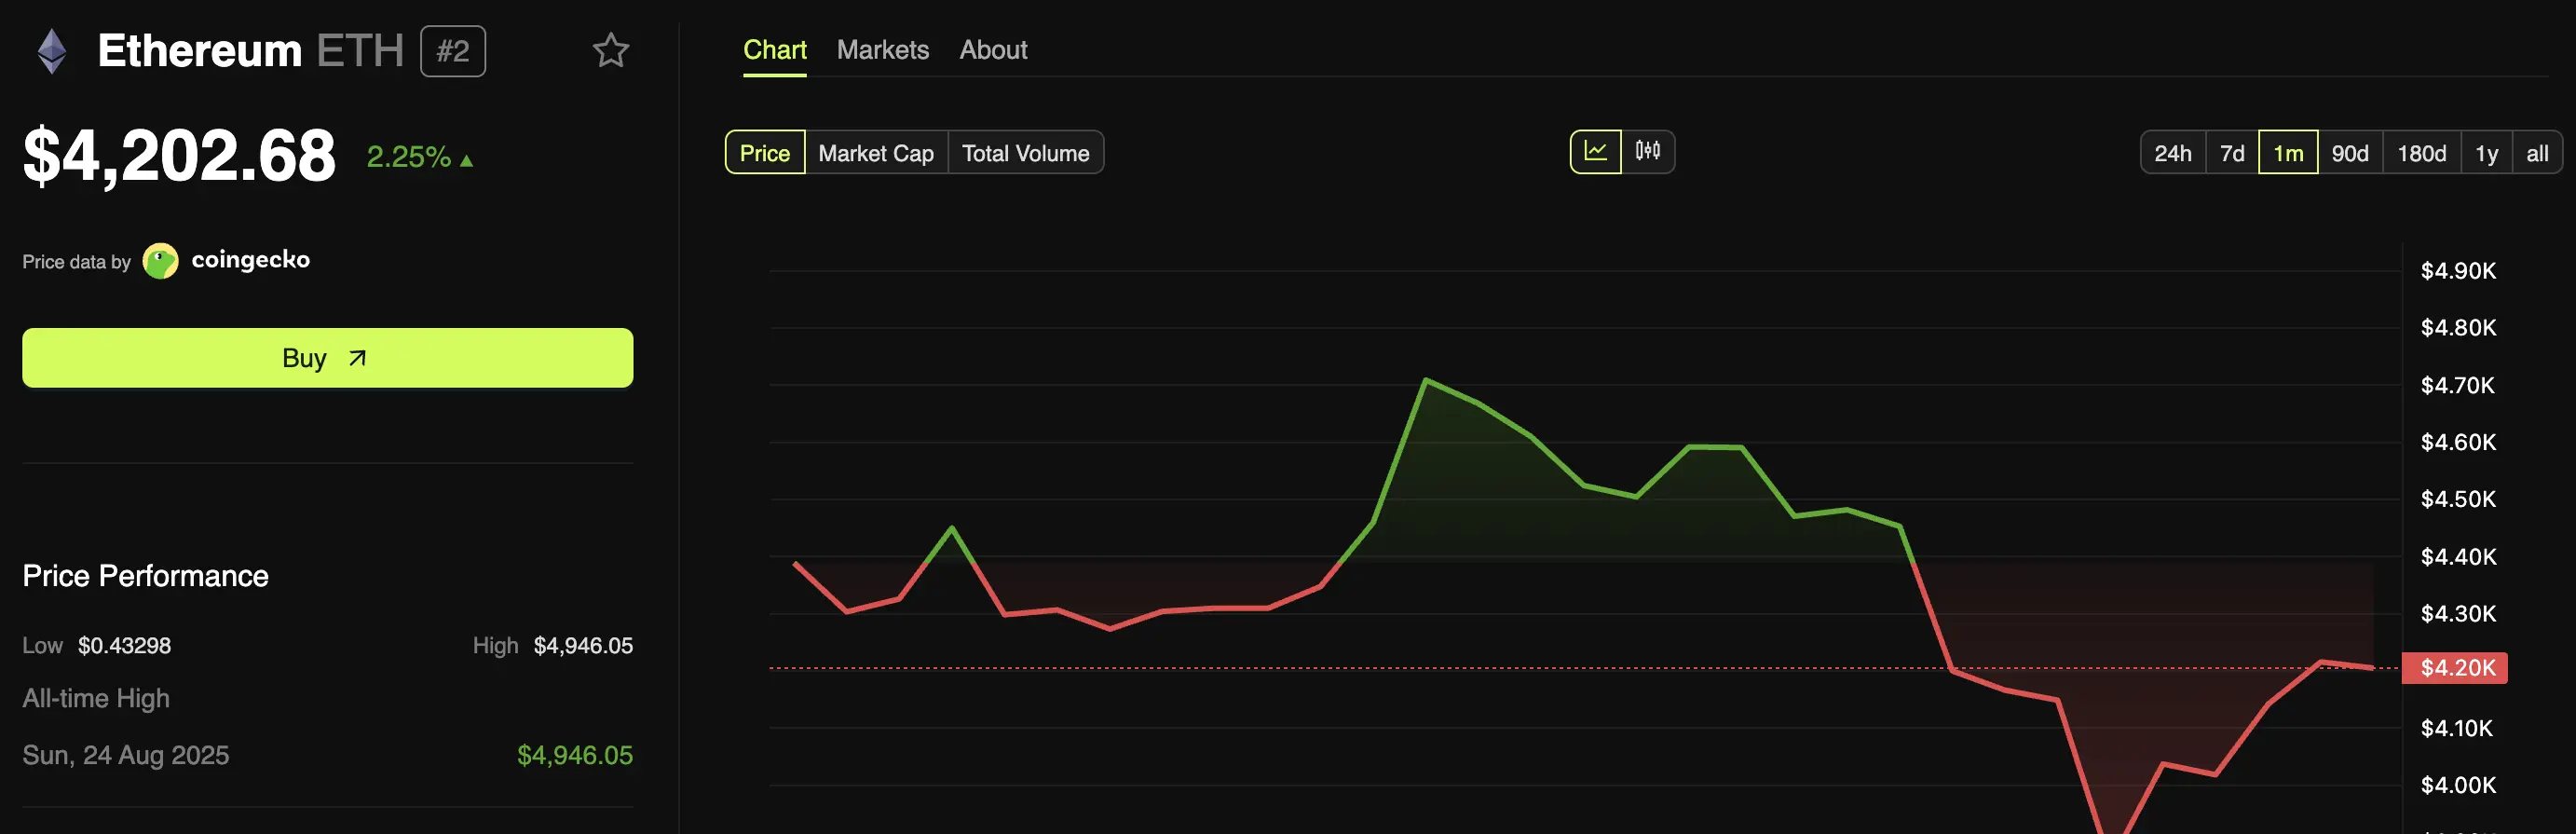Select the Market Cap chart metric
This screenshot has width=2576, height=834.
[x=876, y=153]
